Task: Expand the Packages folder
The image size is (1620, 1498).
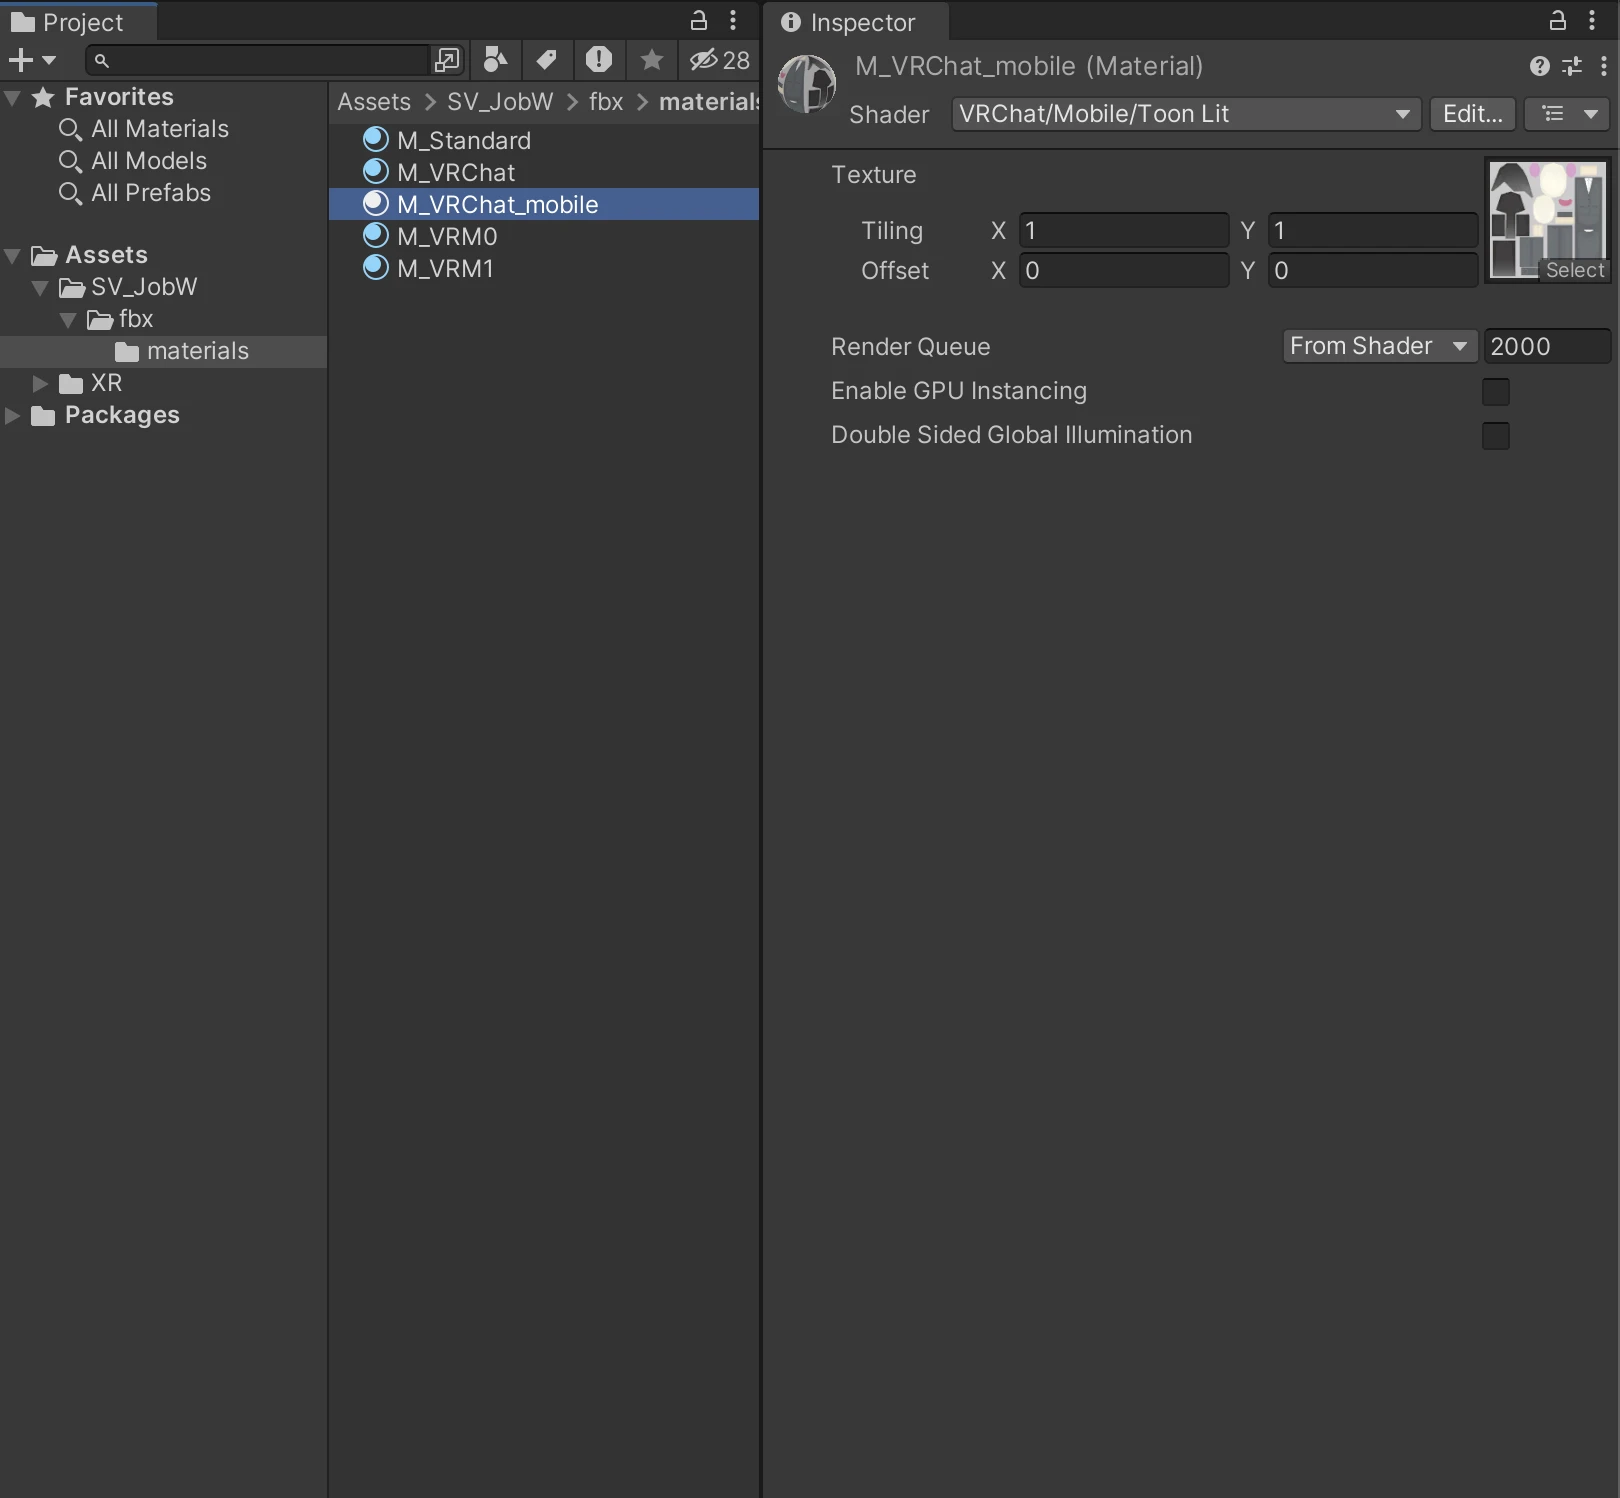Action: pyautogui.click(x=13, y=415)
